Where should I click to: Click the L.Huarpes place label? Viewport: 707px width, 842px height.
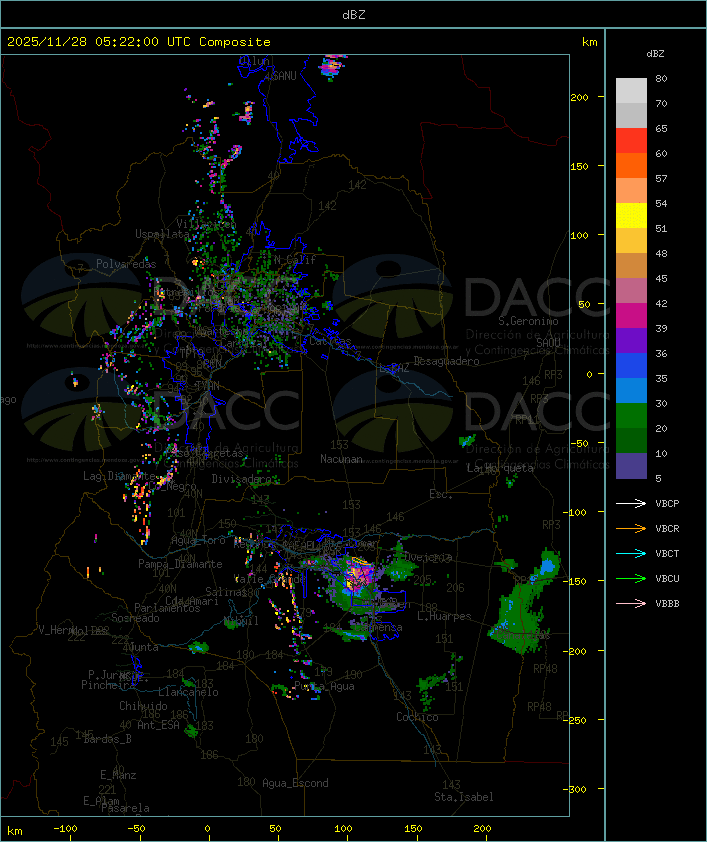[444, 616]
